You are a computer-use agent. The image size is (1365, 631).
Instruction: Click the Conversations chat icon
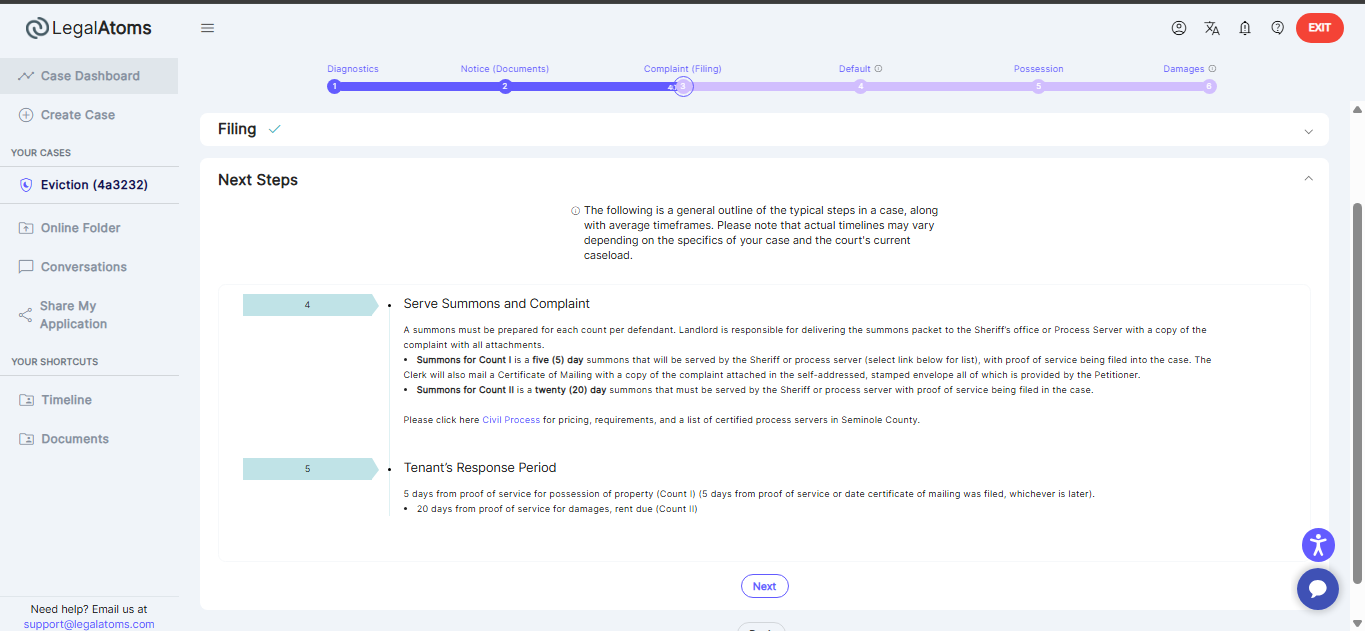click(26, 267)
